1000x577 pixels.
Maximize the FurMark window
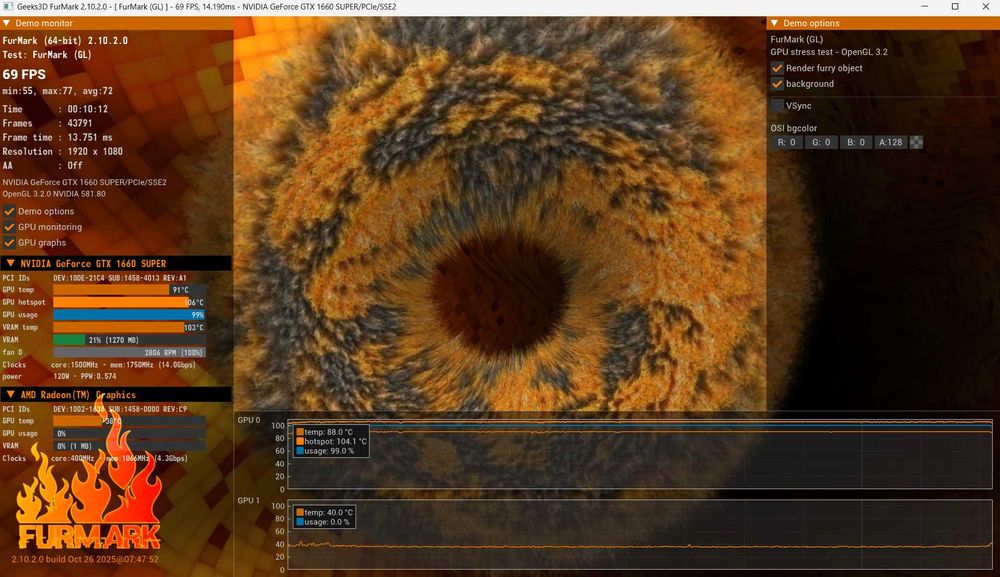click(955, 6)
